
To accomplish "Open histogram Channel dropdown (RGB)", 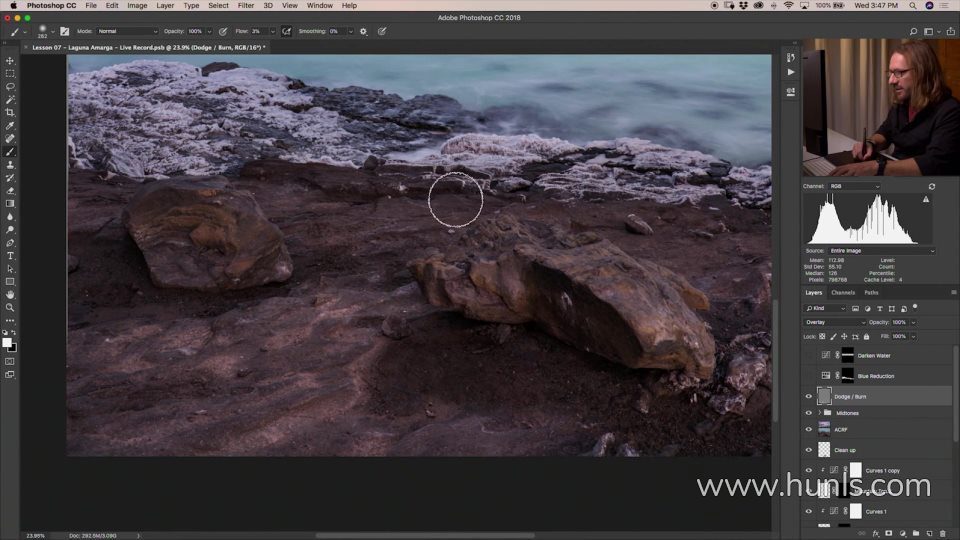I will [855, 186].
